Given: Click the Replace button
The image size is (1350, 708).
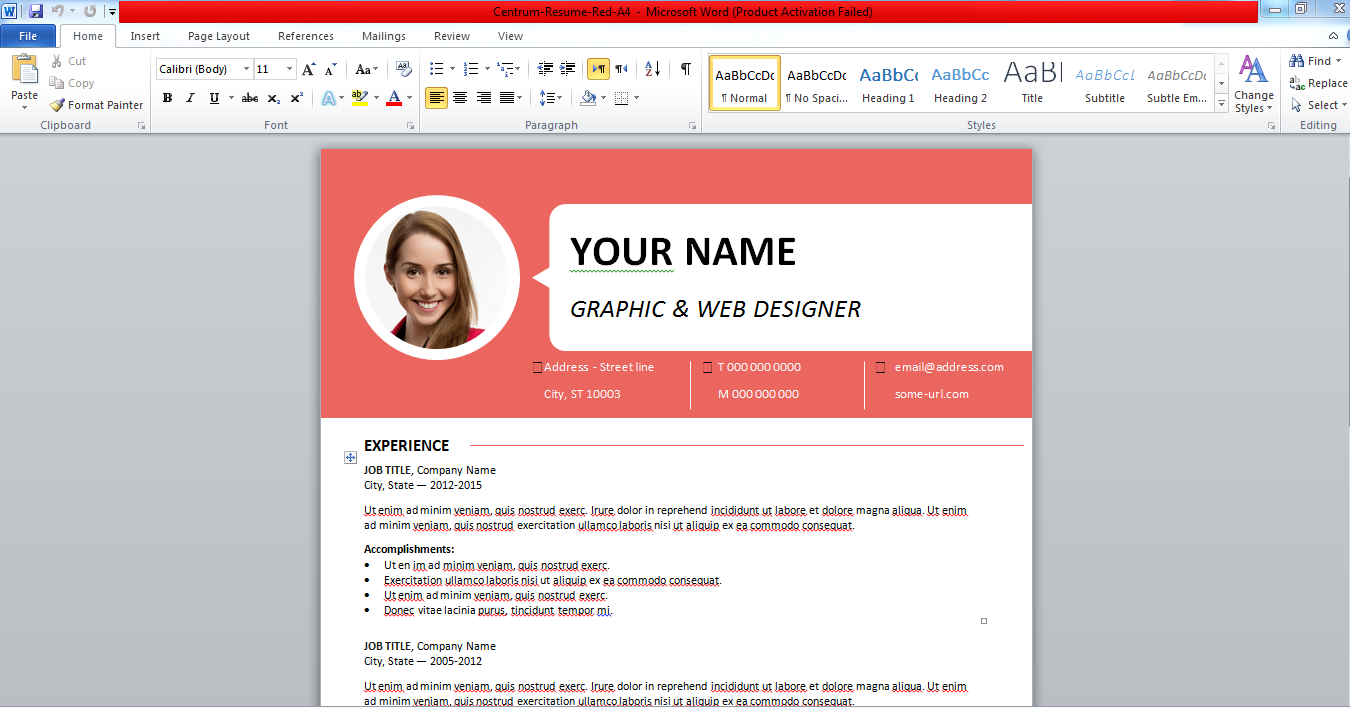Looking at the screenshot, I should pos(1318,83).
